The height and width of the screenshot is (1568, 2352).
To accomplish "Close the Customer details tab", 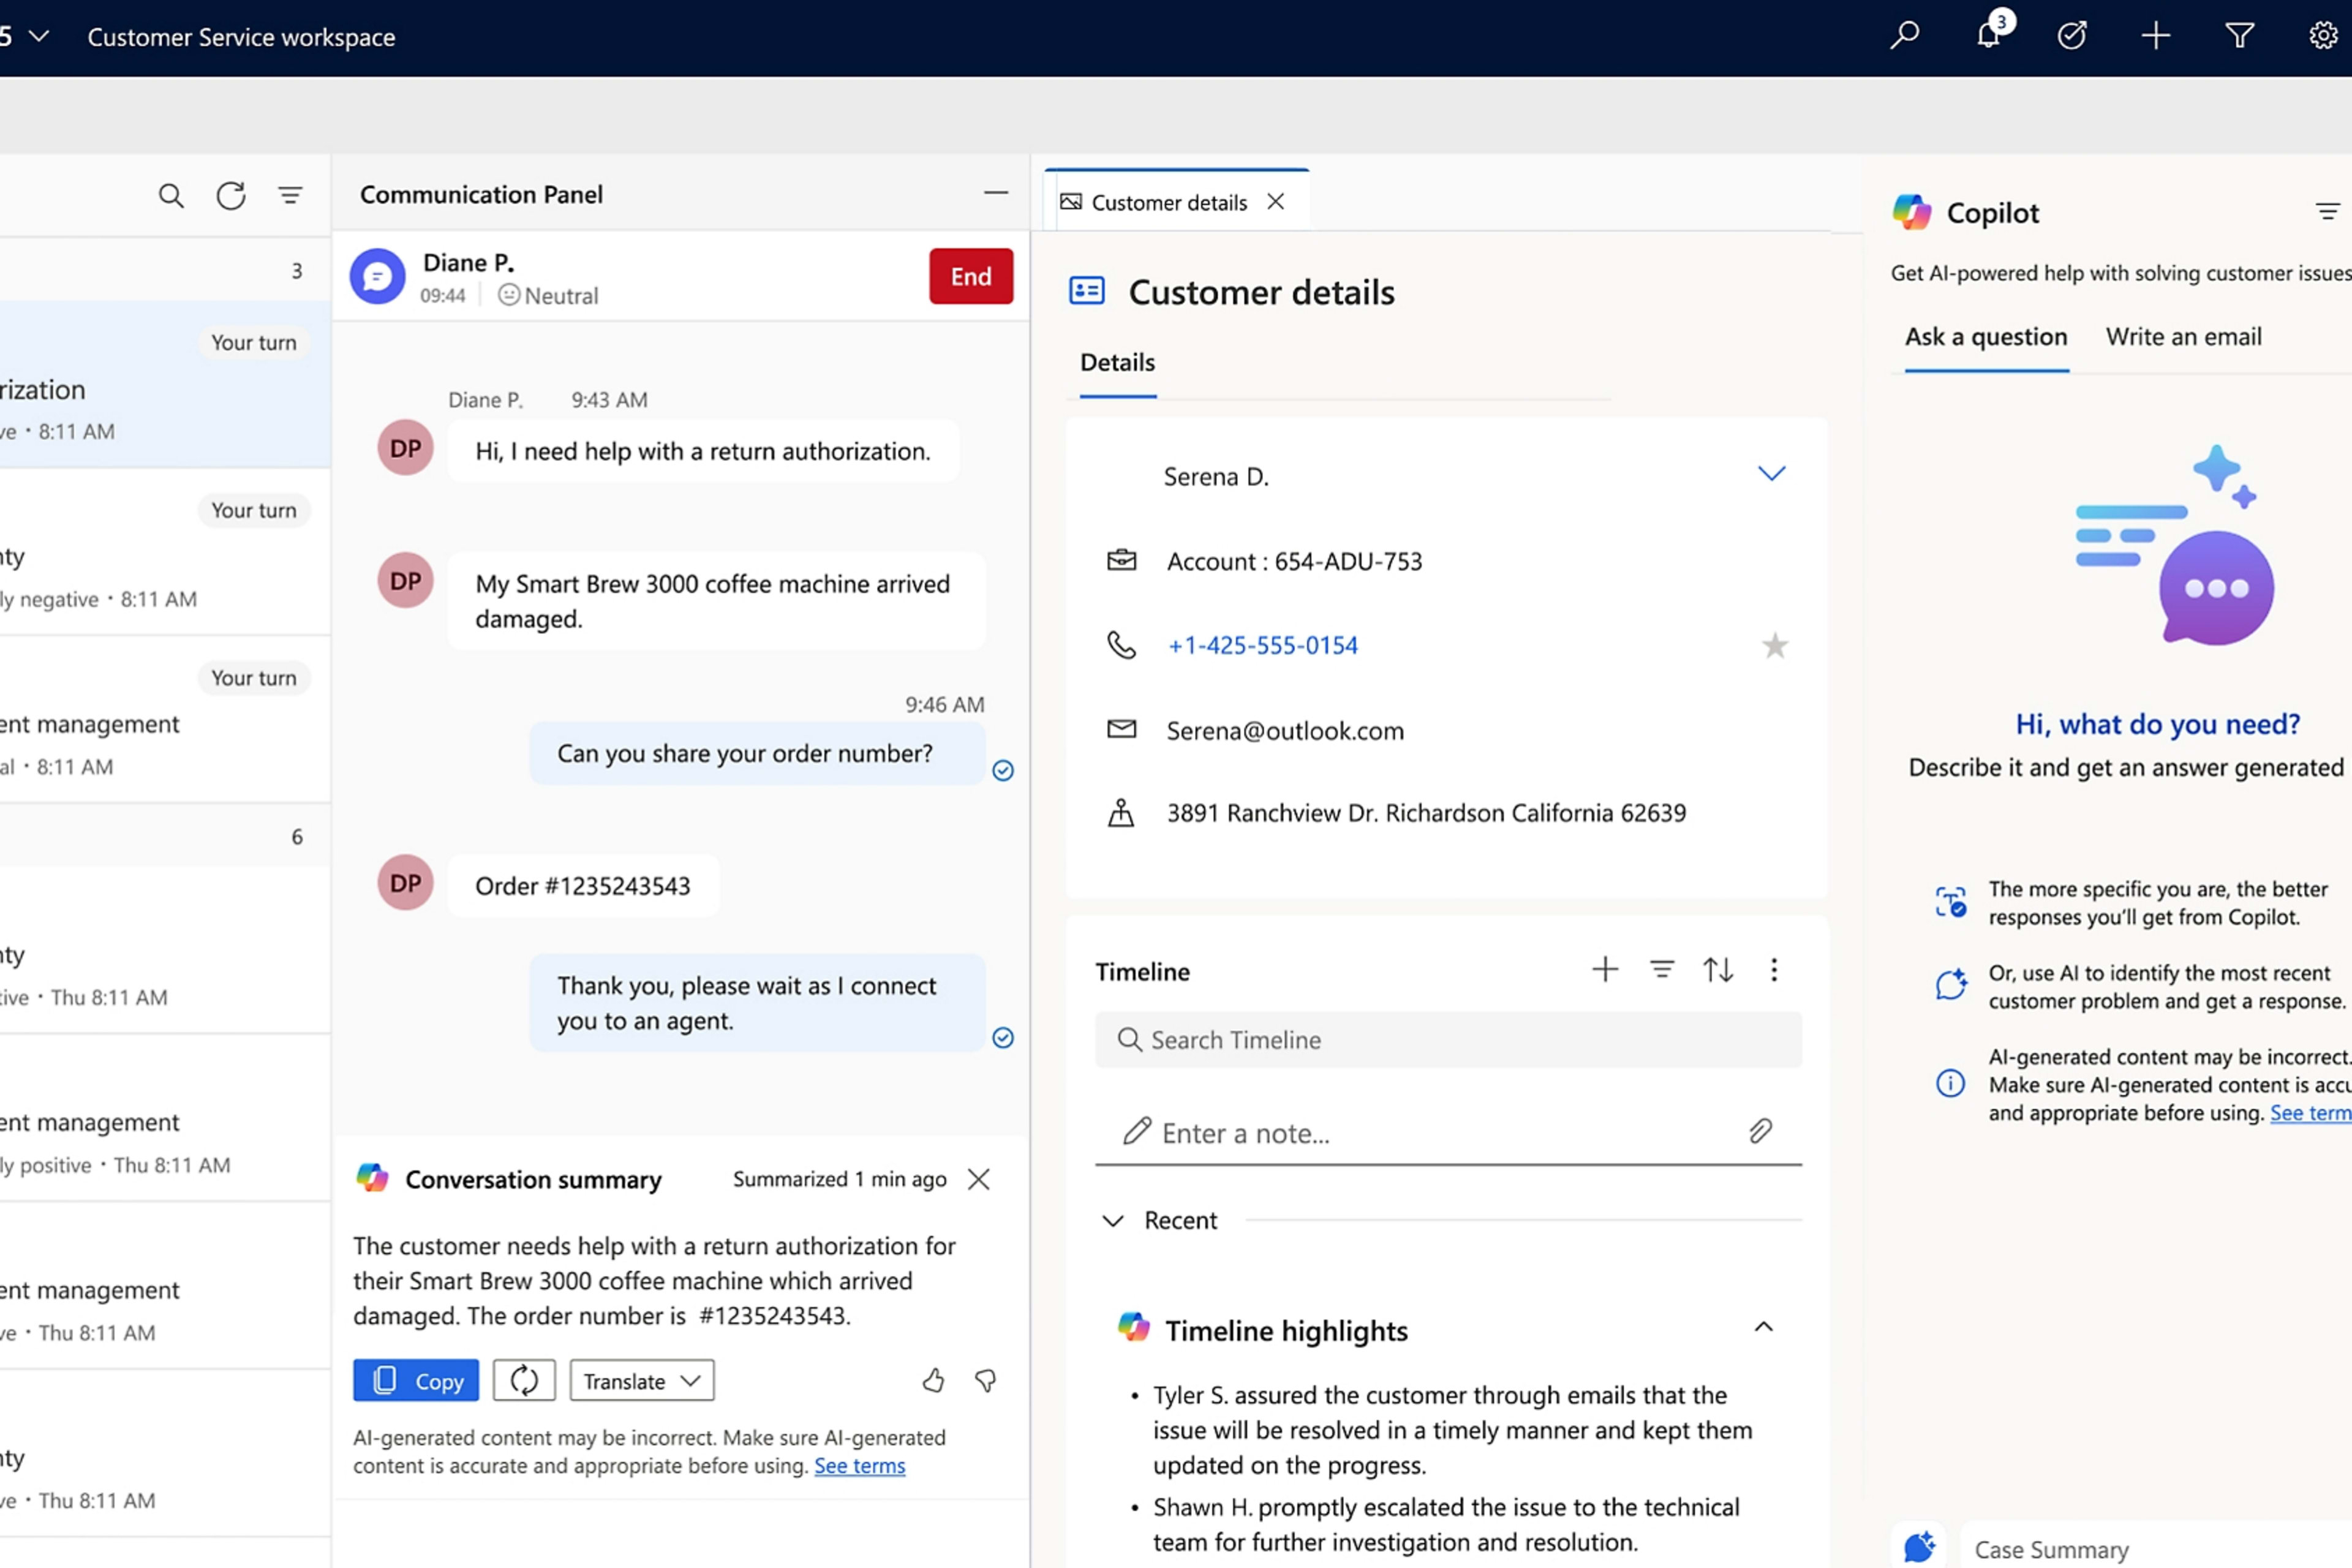I will tap(1276, 202).
